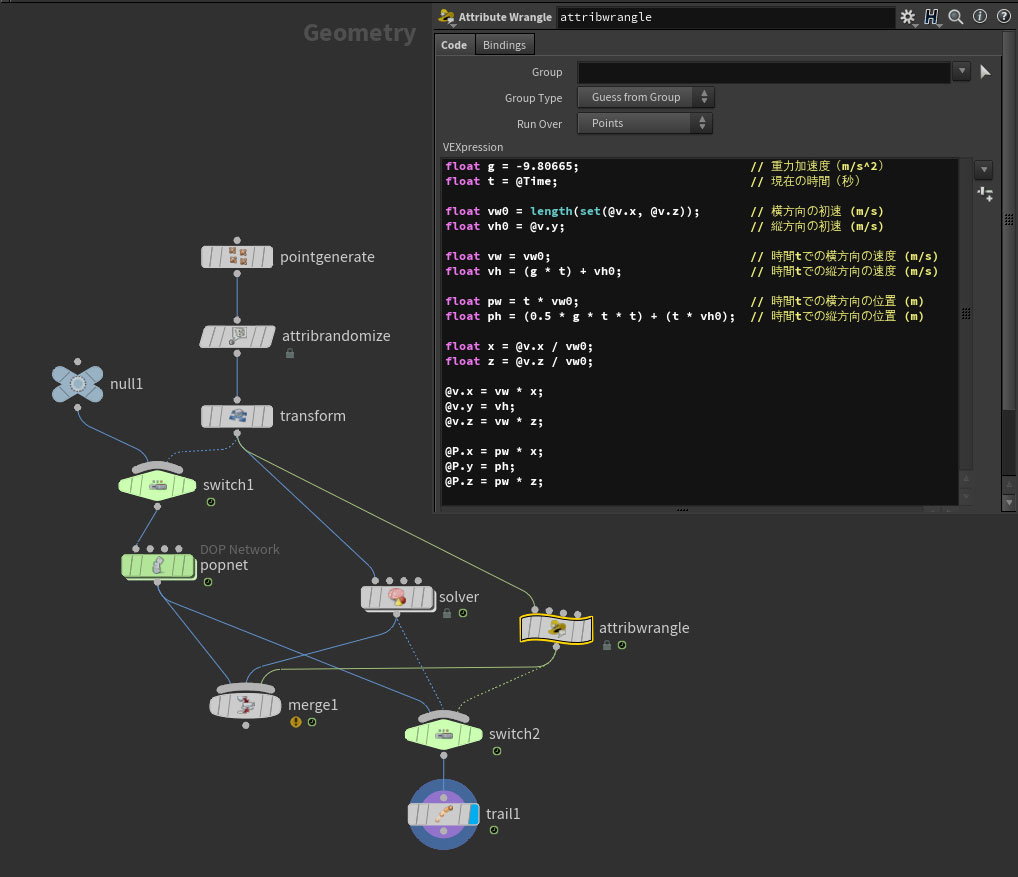Image resolution: width=1018 pixels, height=877 pixels.
Task: Select the pointgenerate node icon
Action: tap(236, 257)
